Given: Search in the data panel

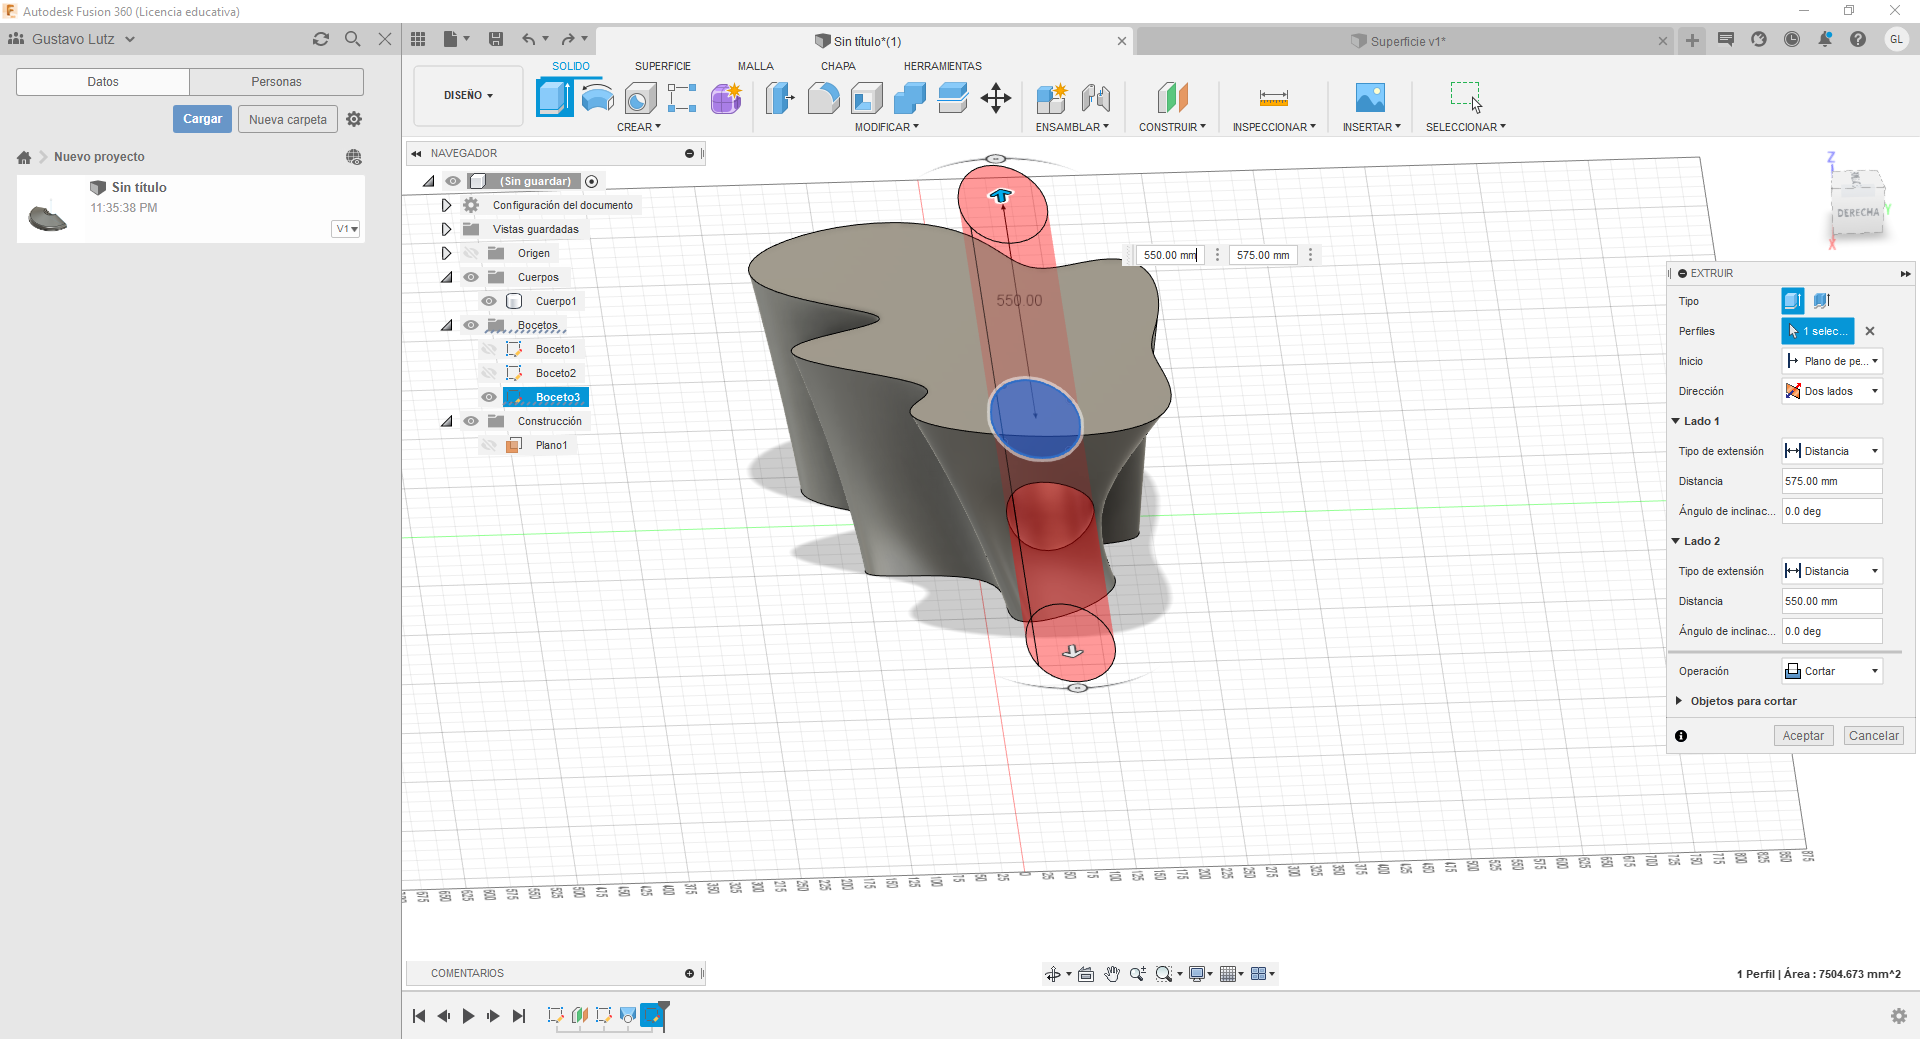Looking at the screenshot, I should coord(353,39).
